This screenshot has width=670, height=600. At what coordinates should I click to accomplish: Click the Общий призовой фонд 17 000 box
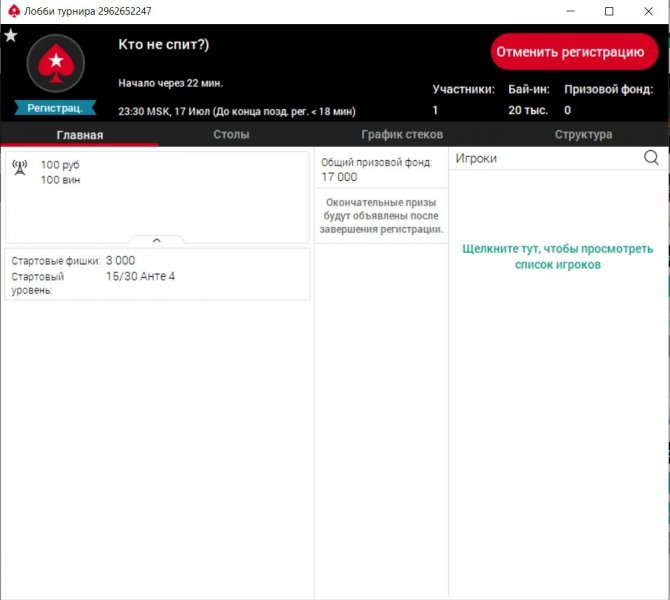pyautogui.click(x=381, y=170)
